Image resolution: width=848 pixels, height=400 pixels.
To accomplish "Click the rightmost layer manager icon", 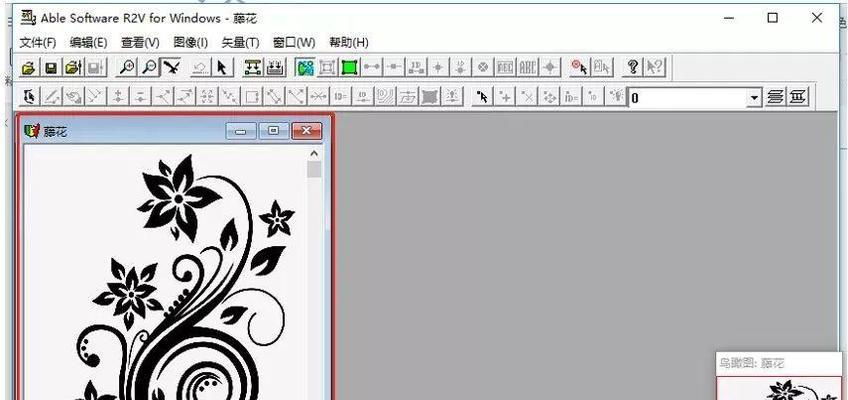I will click(x=797, y=97).
